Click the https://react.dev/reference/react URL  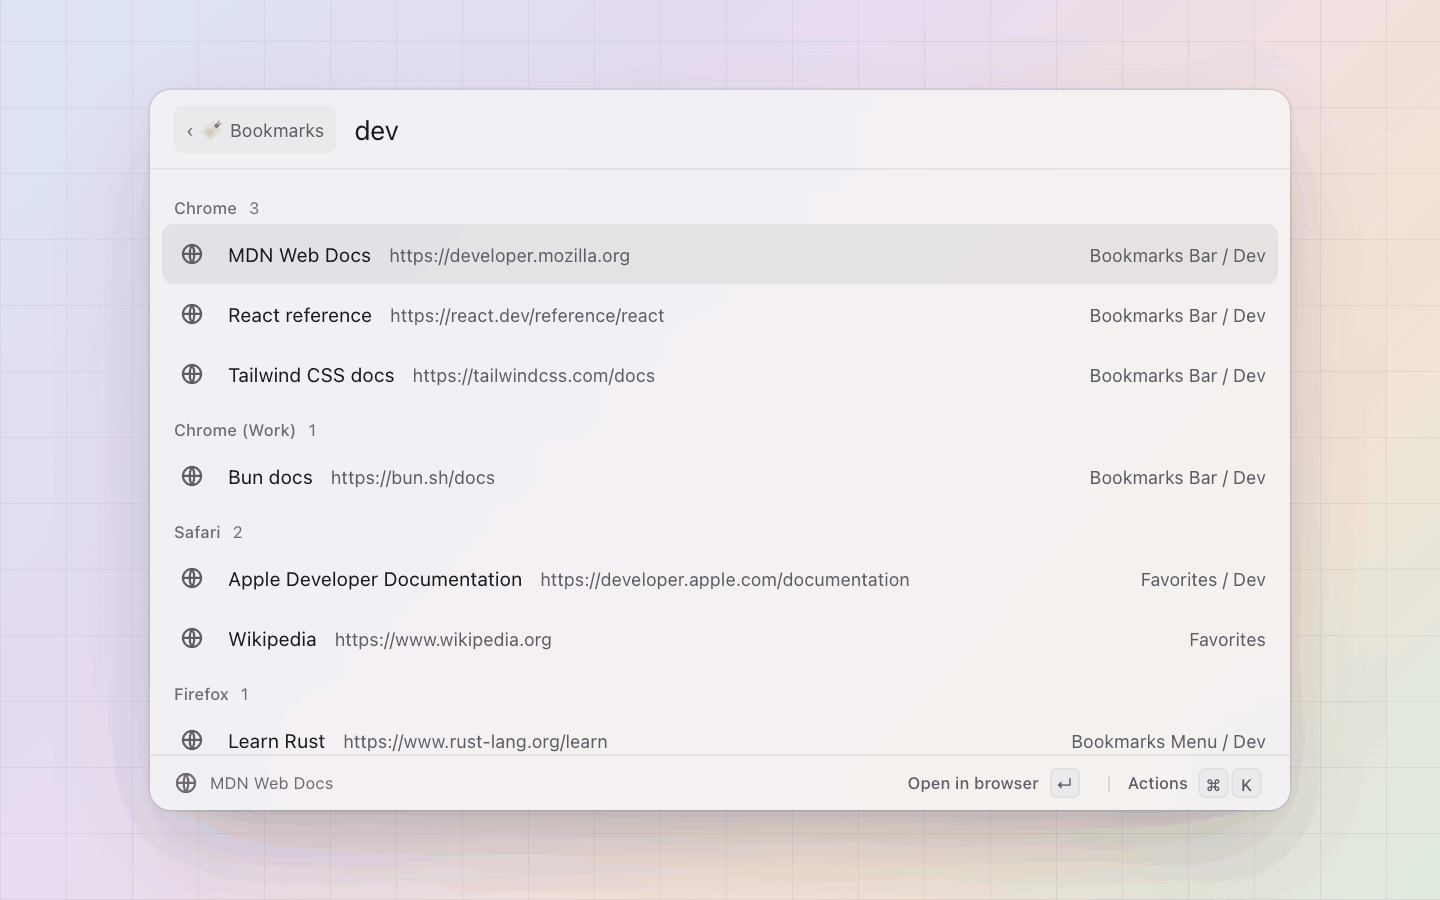527,315
